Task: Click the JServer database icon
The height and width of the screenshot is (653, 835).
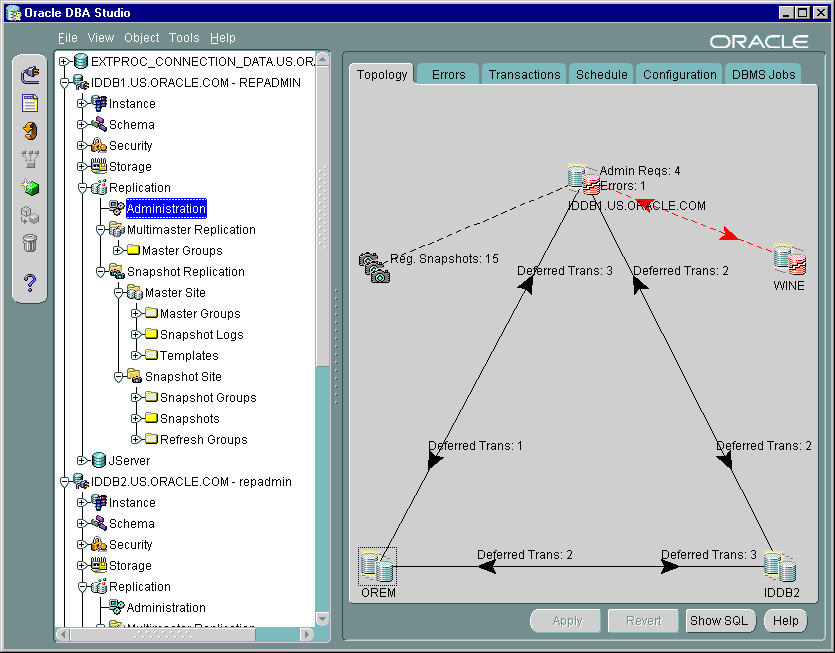Action: 99,460
